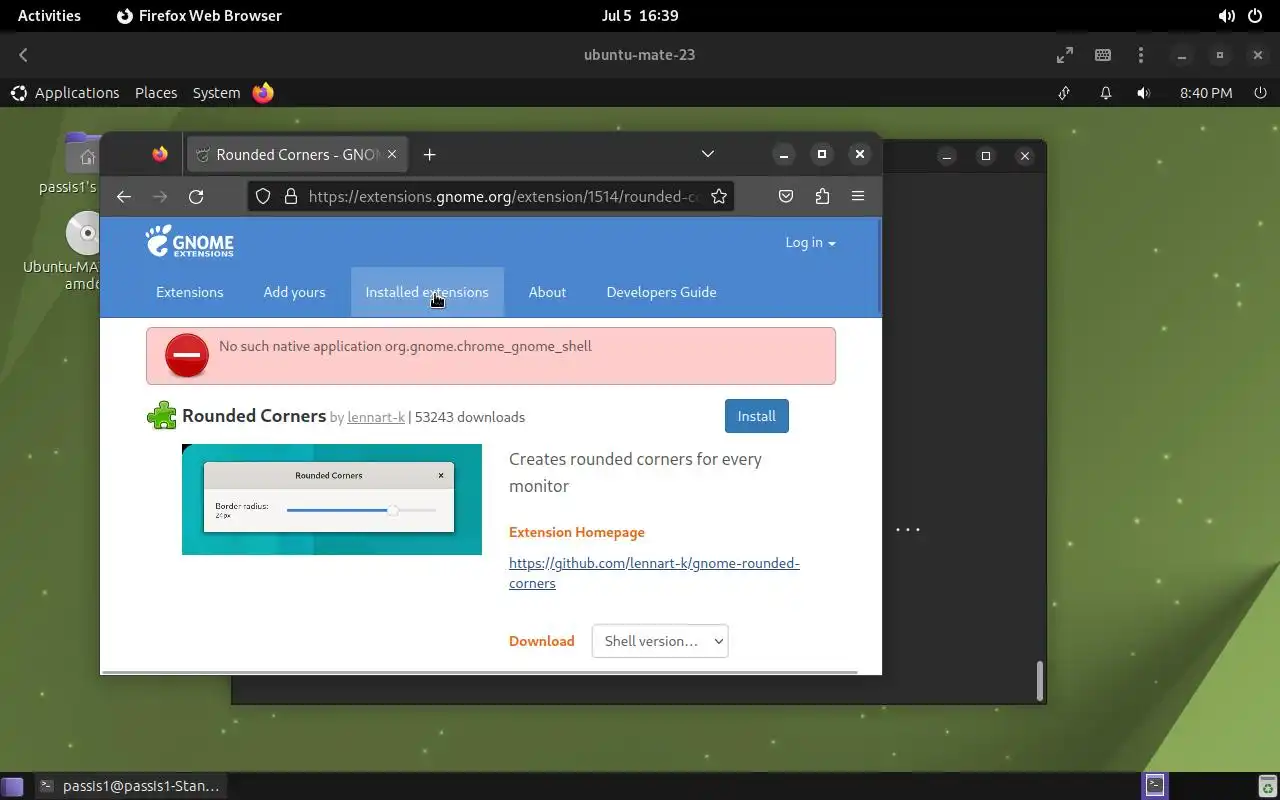Screen dimensions: 1280x800
Task: Open lennart-k author link
Action: coord(376,417)
